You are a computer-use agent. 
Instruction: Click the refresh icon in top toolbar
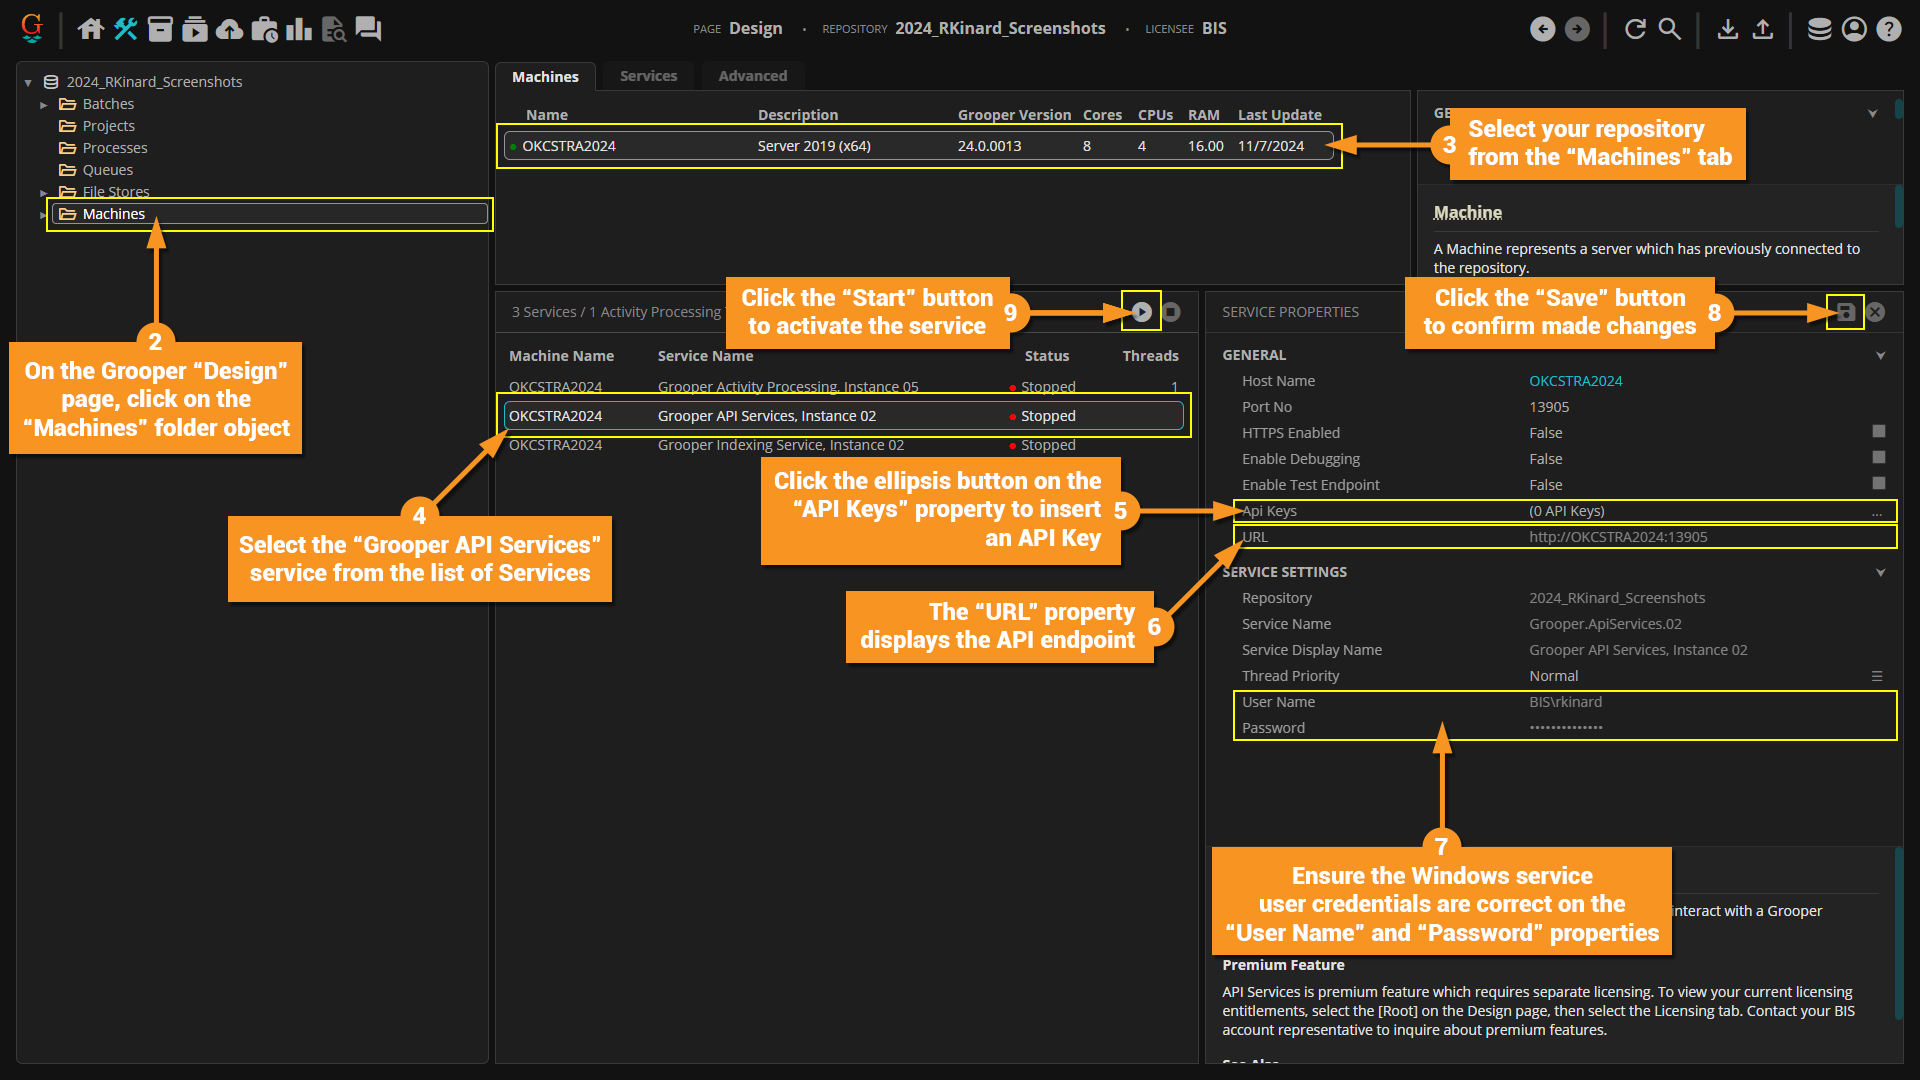[1635, 29]
